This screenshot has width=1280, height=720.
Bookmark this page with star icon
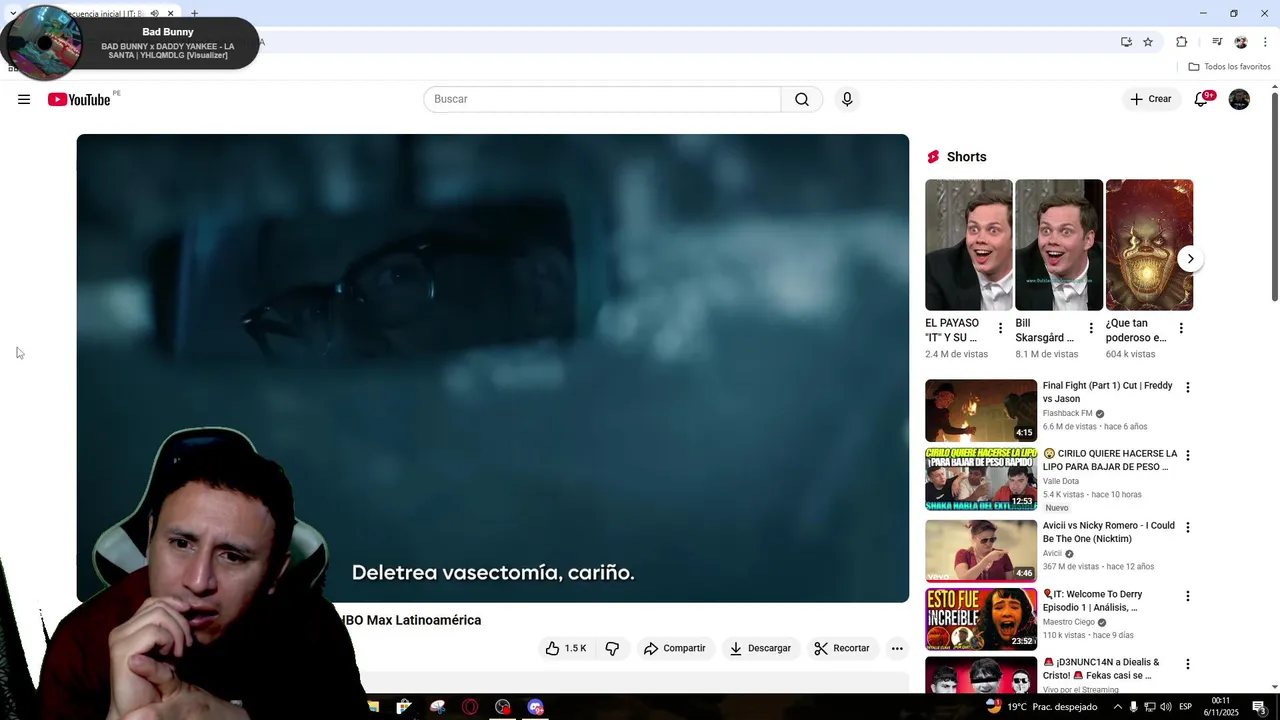tap(1148, 42)
